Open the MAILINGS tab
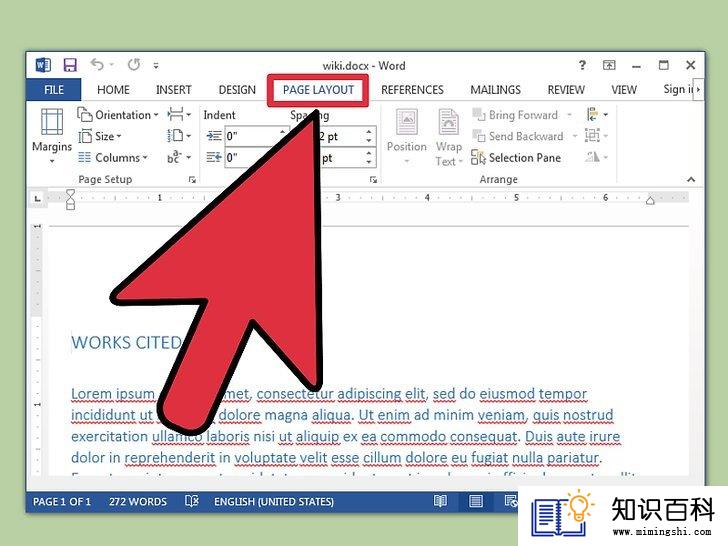Screen dimensions: 728x546 pyautogui.click(x=495, y=90)
